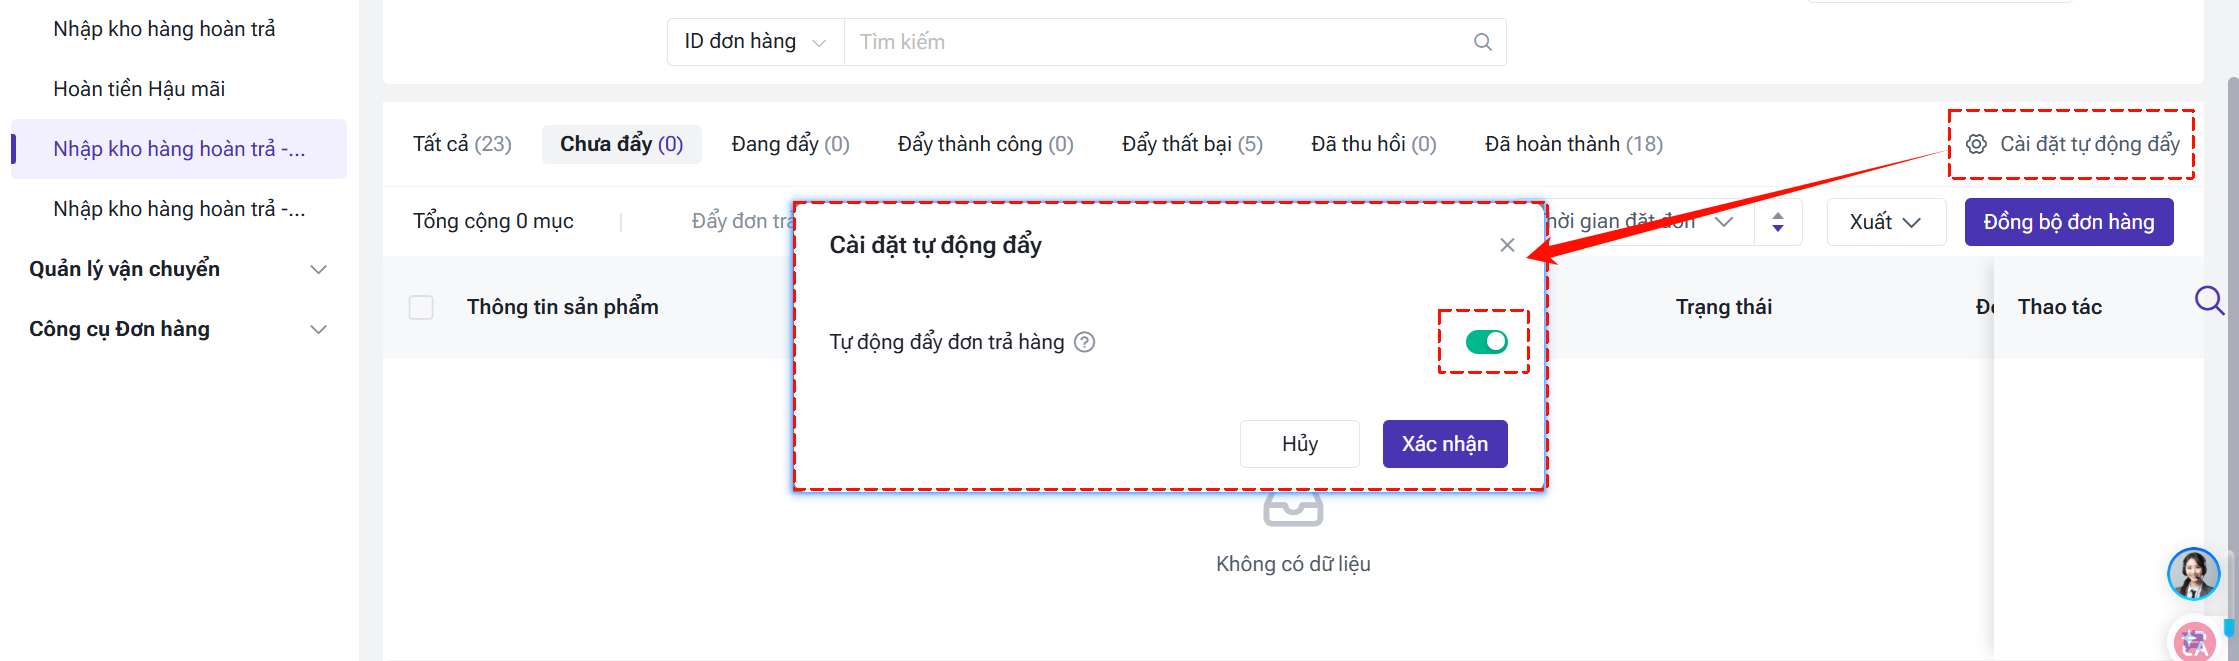Viewport: 2239px width, 661px height.
Task: Toggle the Tự động đẩy đơn trả hàng switch
Action: pos(1486,342)
